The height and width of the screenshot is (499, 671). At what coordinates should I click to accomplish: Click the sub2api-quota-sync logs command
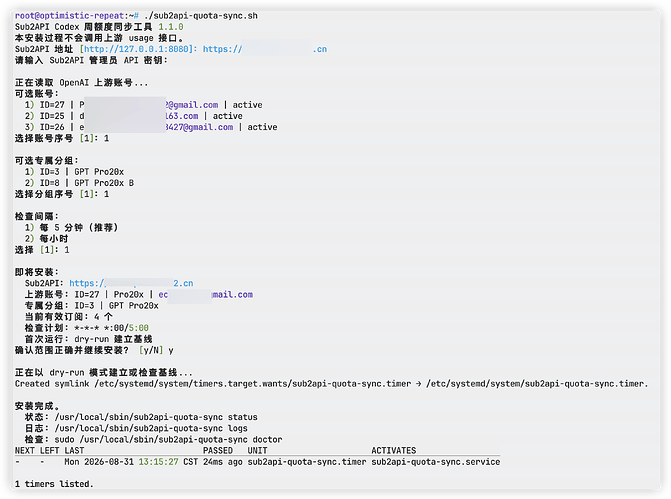[x=151, y=428]
